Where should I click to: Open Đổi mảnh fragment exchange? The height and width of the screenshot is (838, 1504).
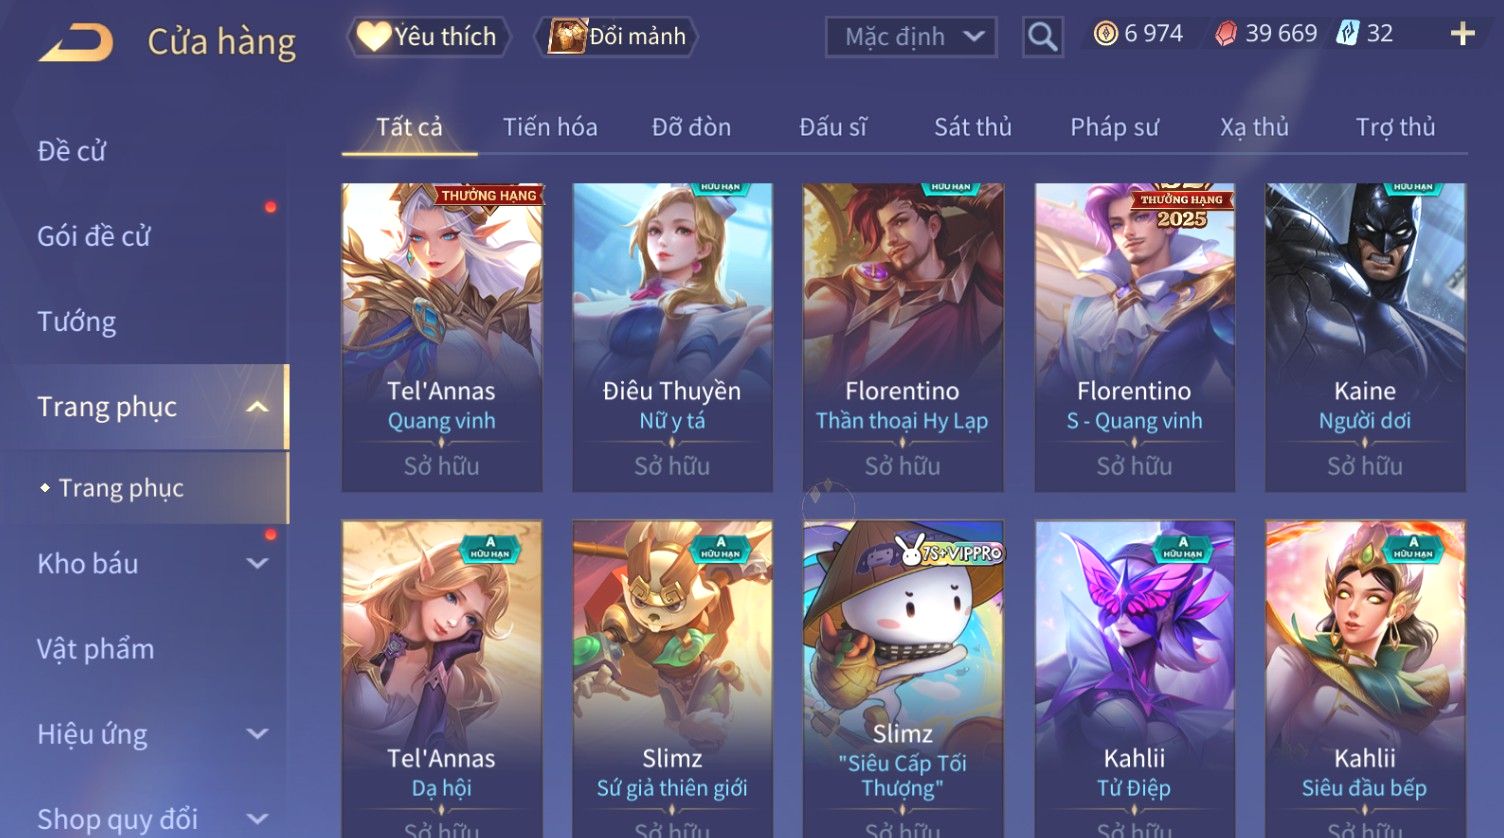[616, 37]
